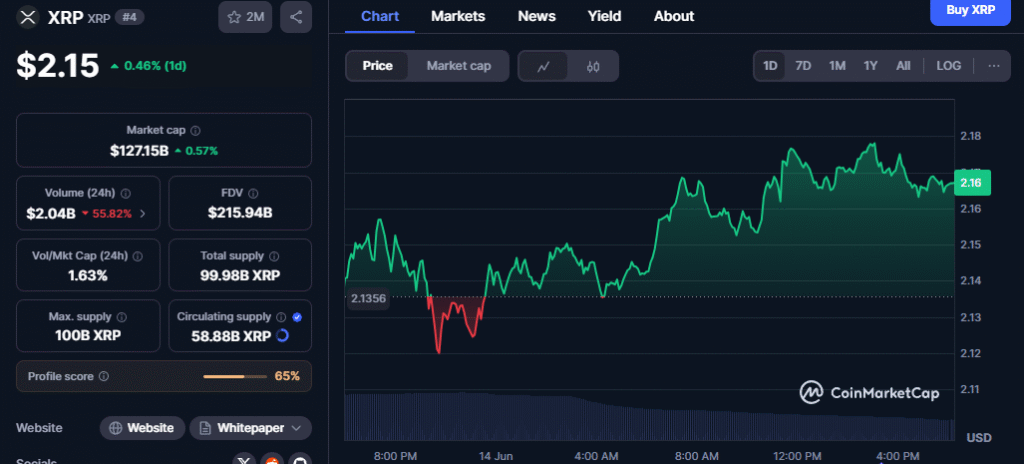1024x464 pixels.
Task: Click the USD currency label on chart
Action: (978, 437)
